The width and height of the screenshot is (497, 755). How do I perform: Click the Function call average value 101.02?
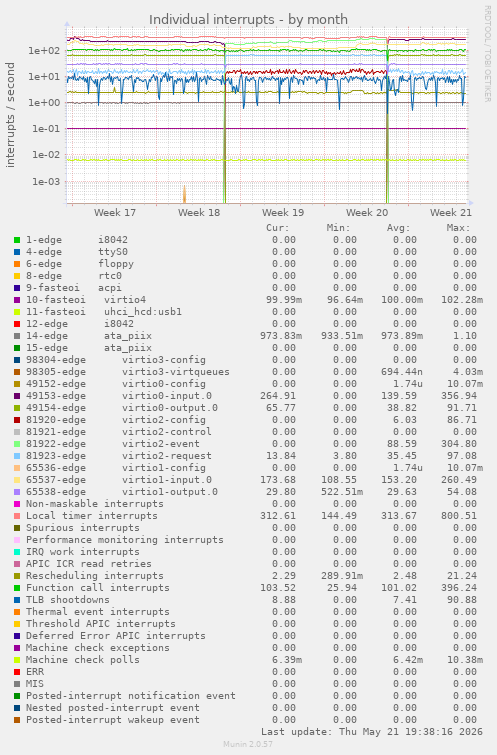(x=399, y=588)
